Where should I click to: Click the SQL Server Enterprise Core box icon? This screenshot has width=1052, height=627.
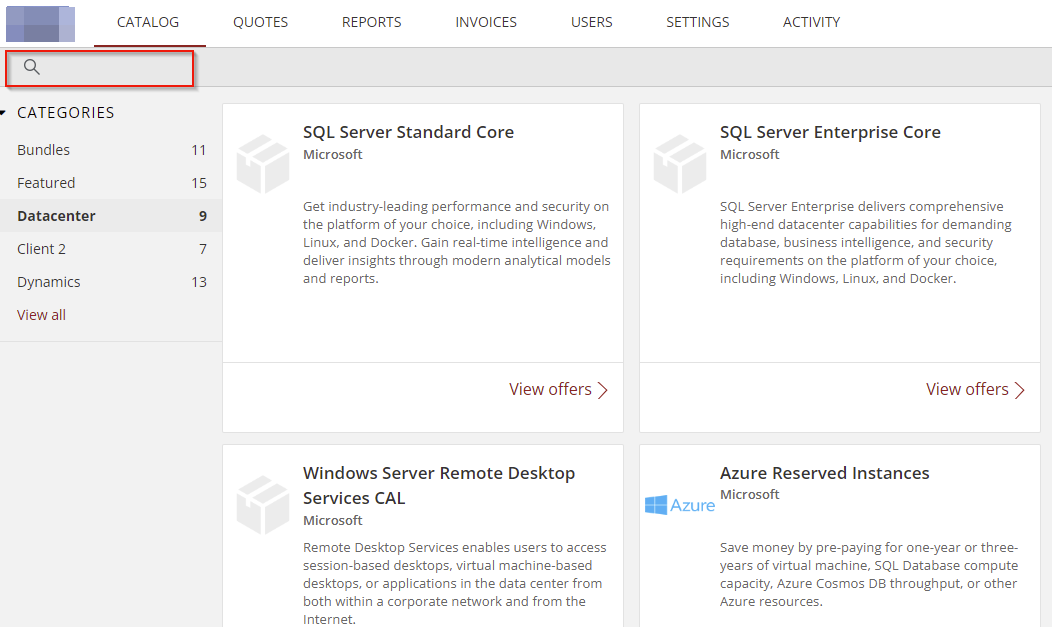point(680,164)
